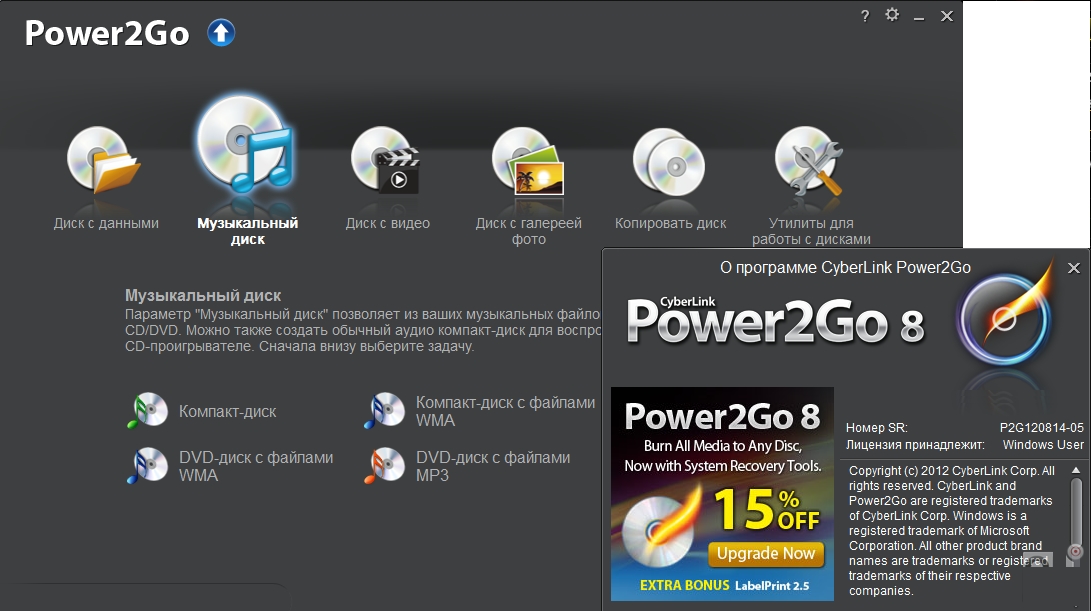
Task: Minimize the Power2Go window
Action: click(x=919, y=18)
